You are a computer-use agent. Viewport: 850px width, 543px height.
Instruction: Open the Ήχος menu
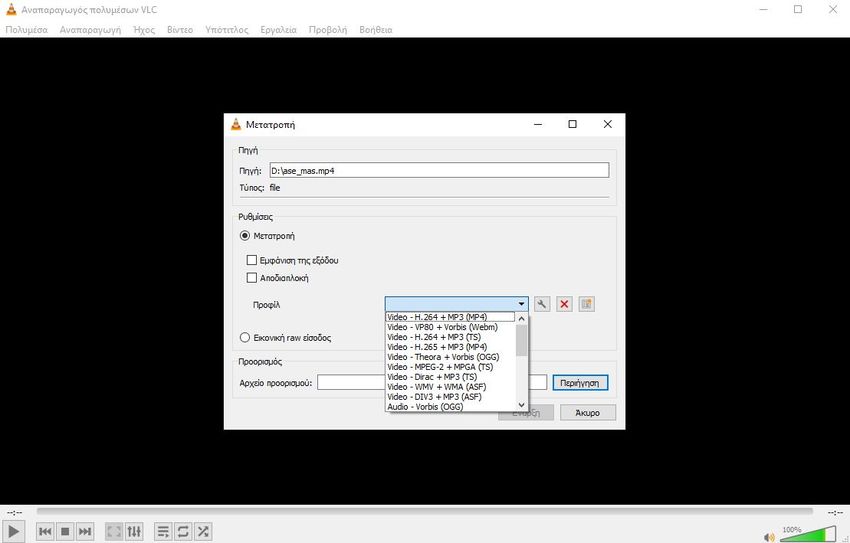pos(144,30)
